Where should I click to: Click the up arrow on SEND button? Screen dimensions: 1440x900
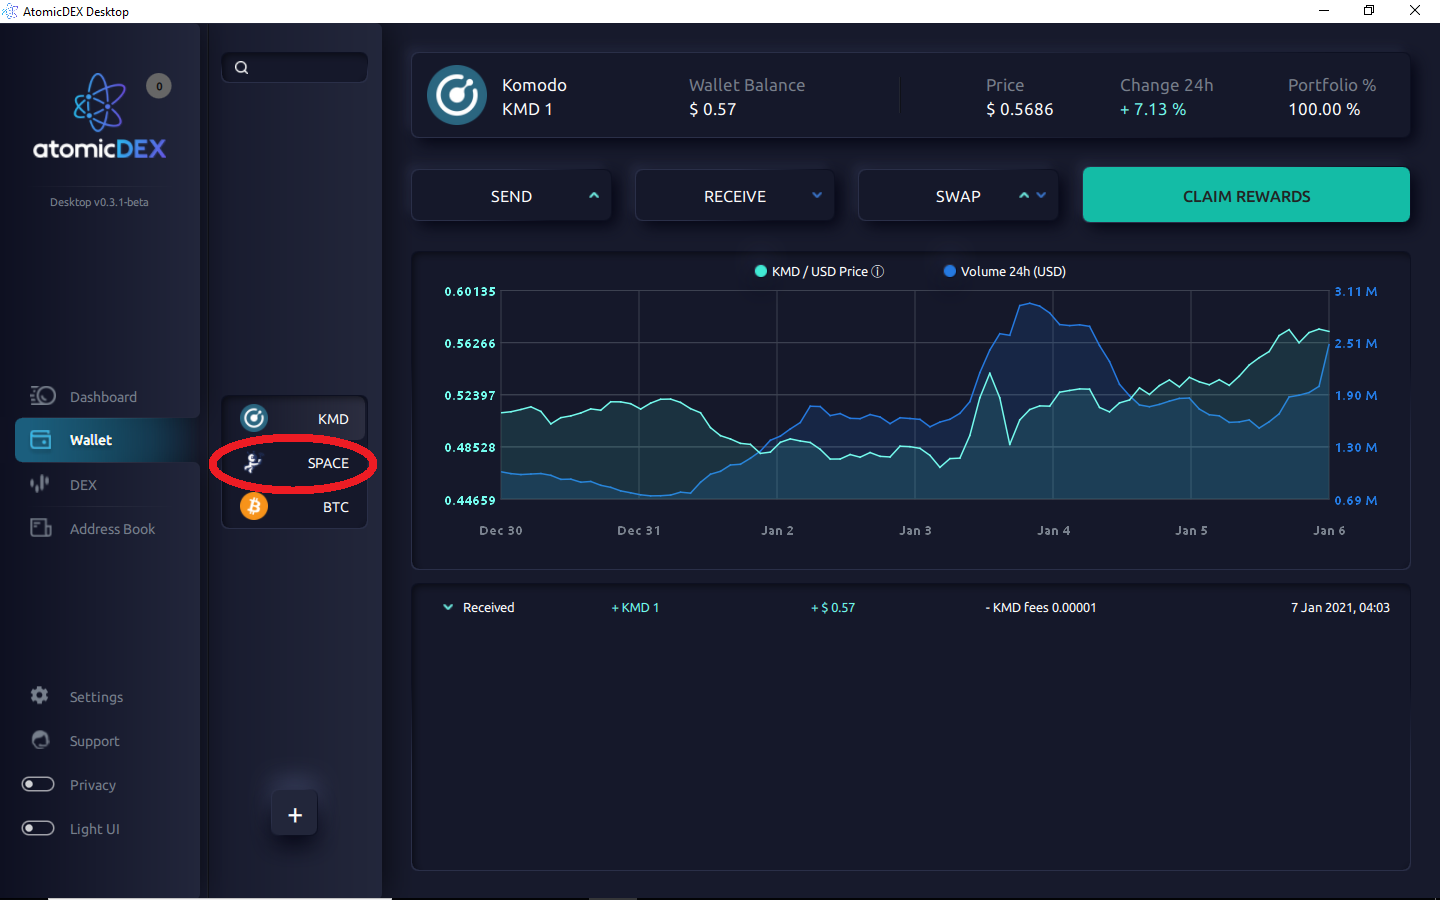pyautogui.click(x=594, y=195)
